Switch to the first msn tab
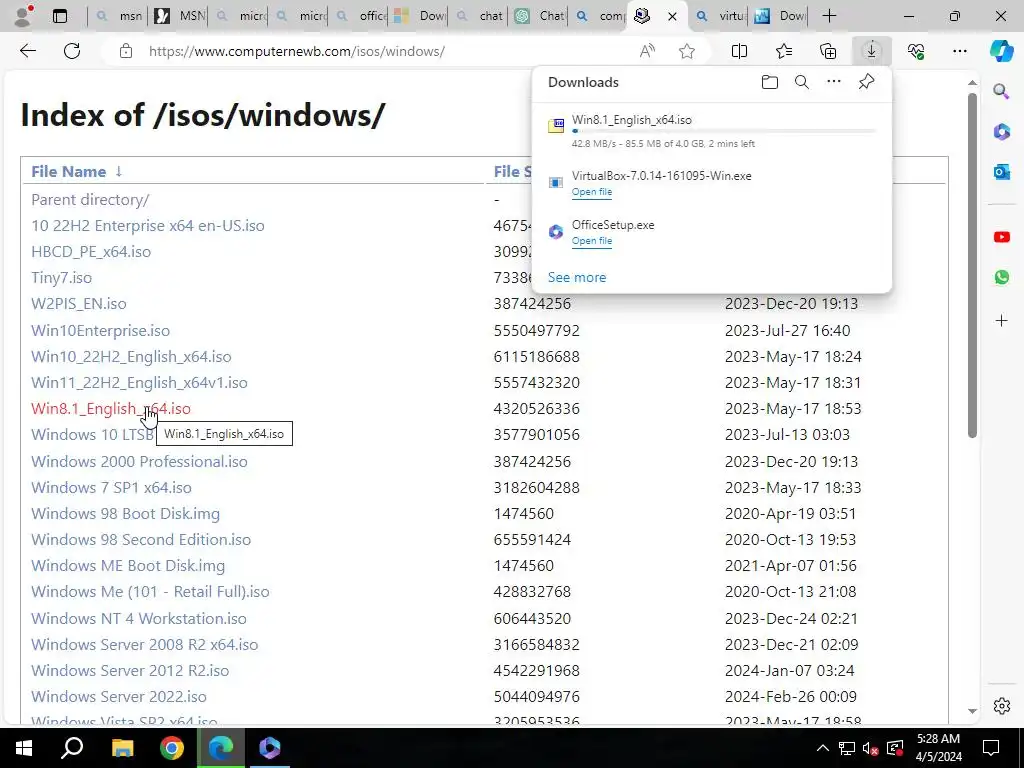 pos(118,16)
